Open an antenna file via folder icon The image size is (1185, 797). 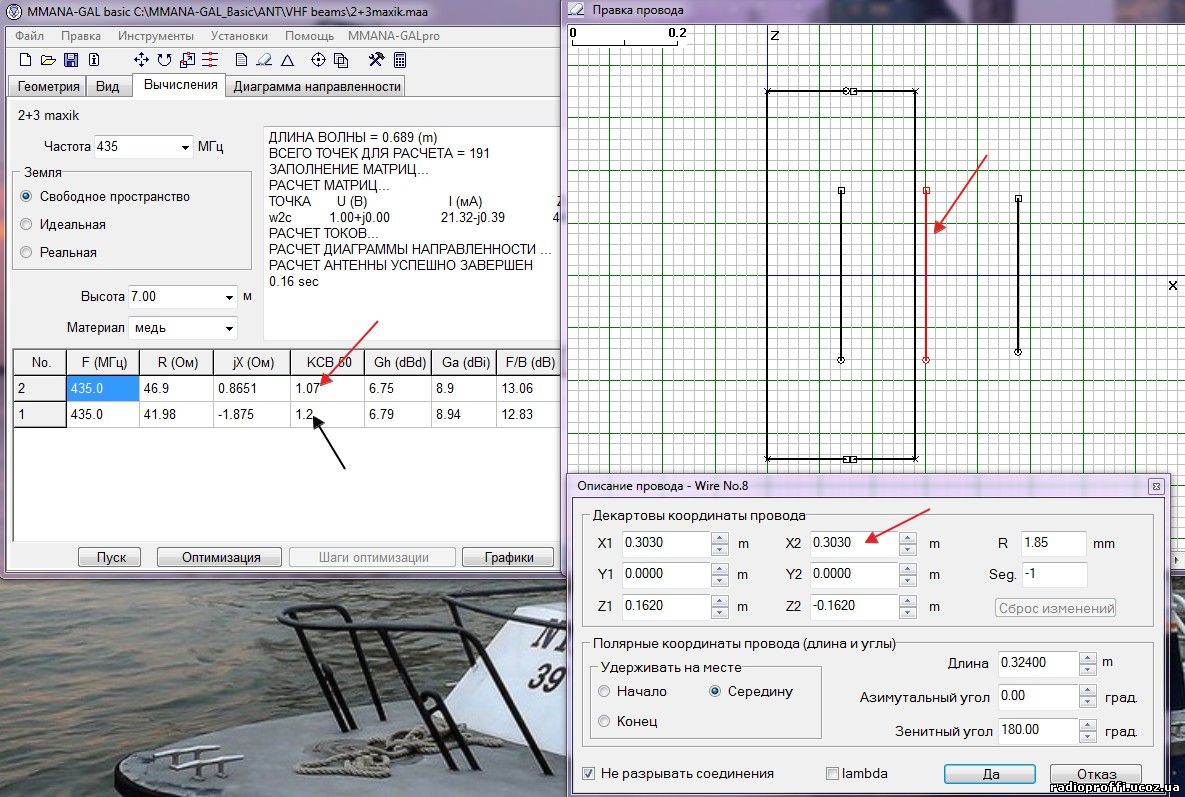pyautogui.click(x=48, y=60)
